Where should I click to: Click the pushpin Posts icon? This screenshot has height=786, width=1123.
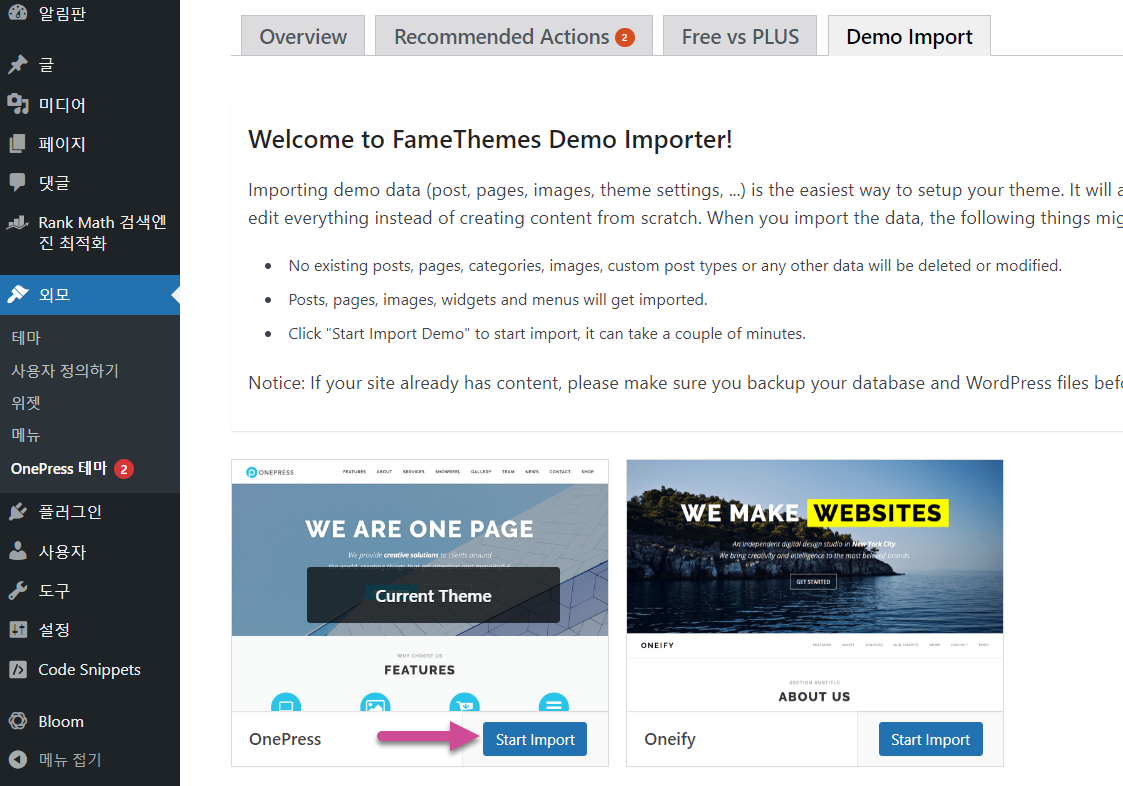(18, 64)
